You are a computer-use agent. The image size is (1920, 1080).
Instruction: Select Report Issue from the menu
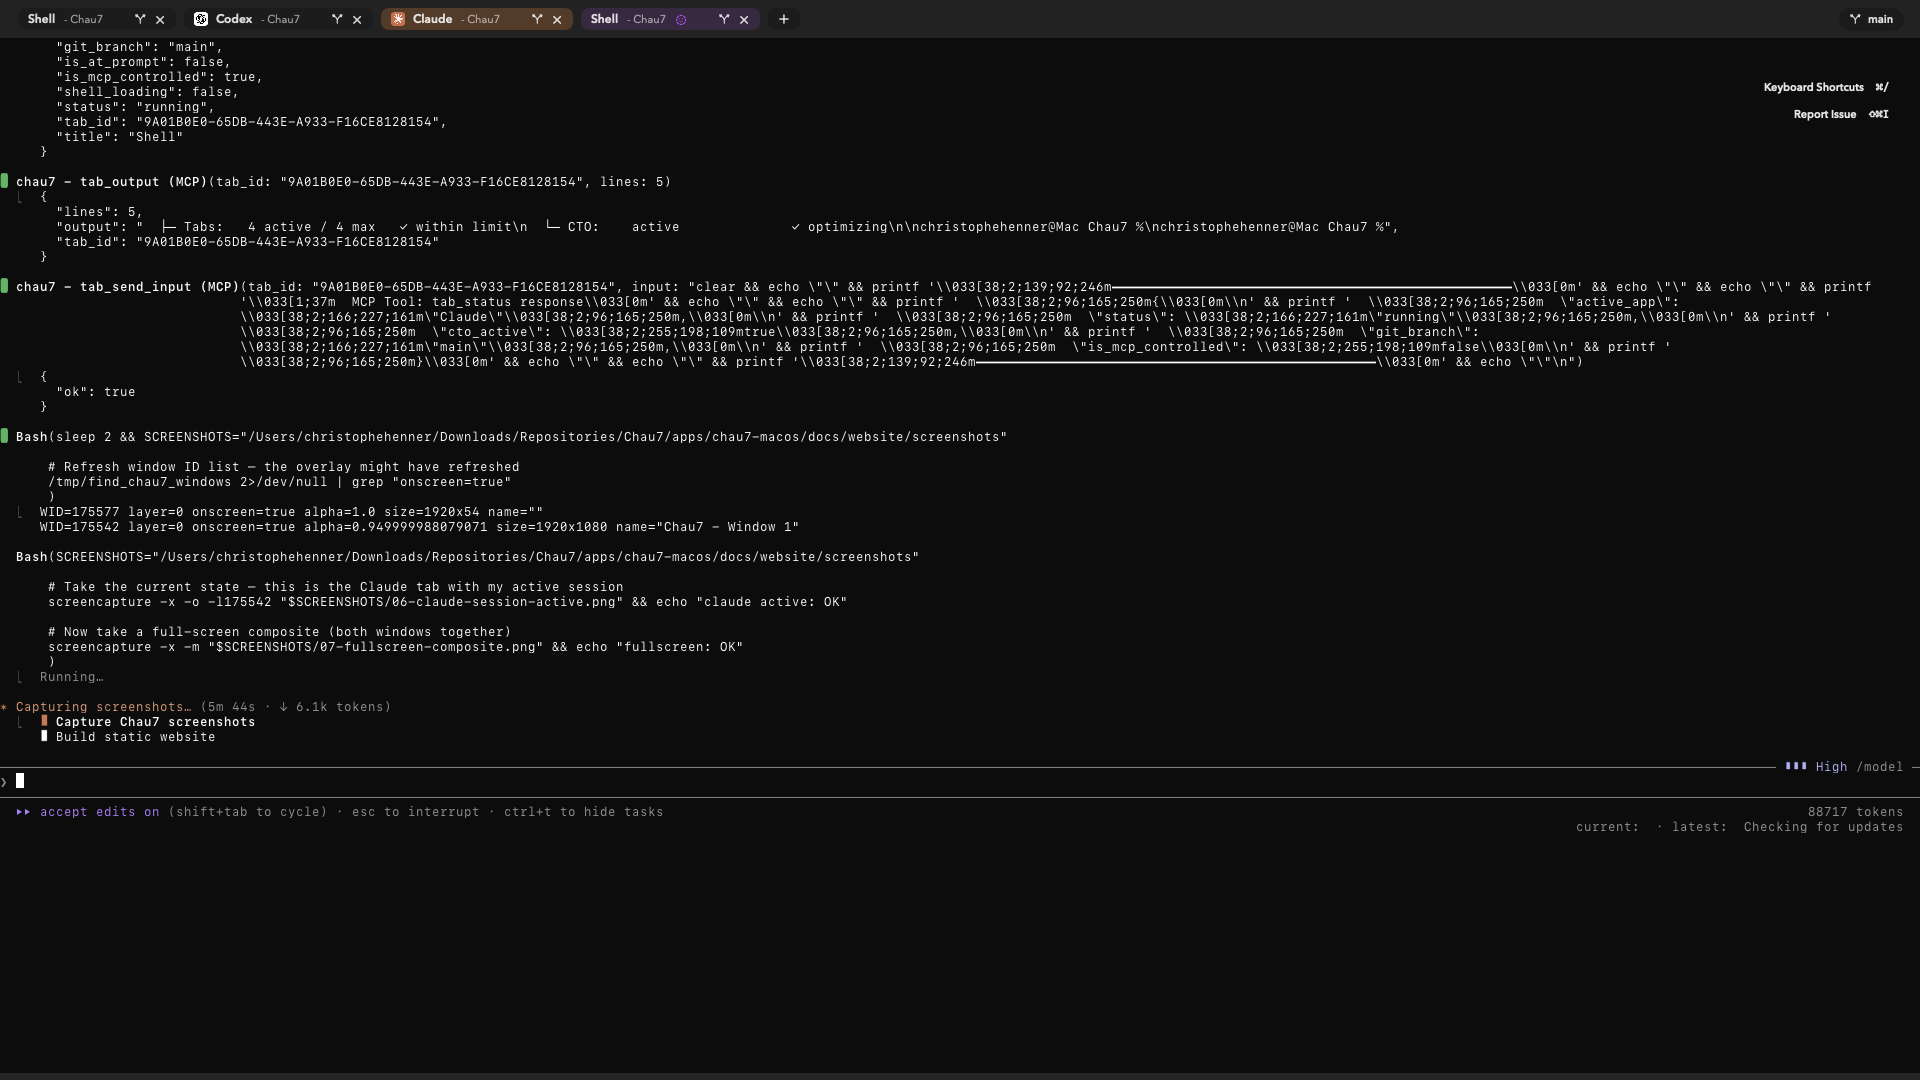pos(1826,114)
